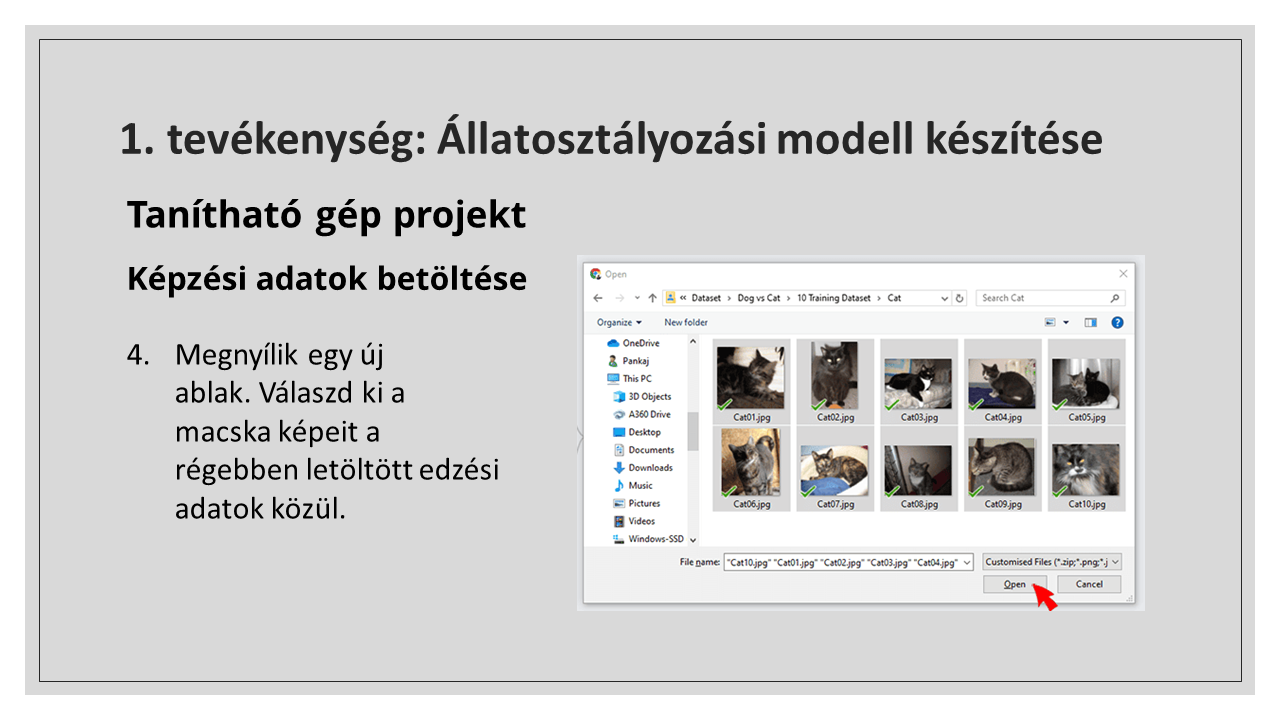
Task: Expand the Organize dropdown menu
Action: point(620,322)
